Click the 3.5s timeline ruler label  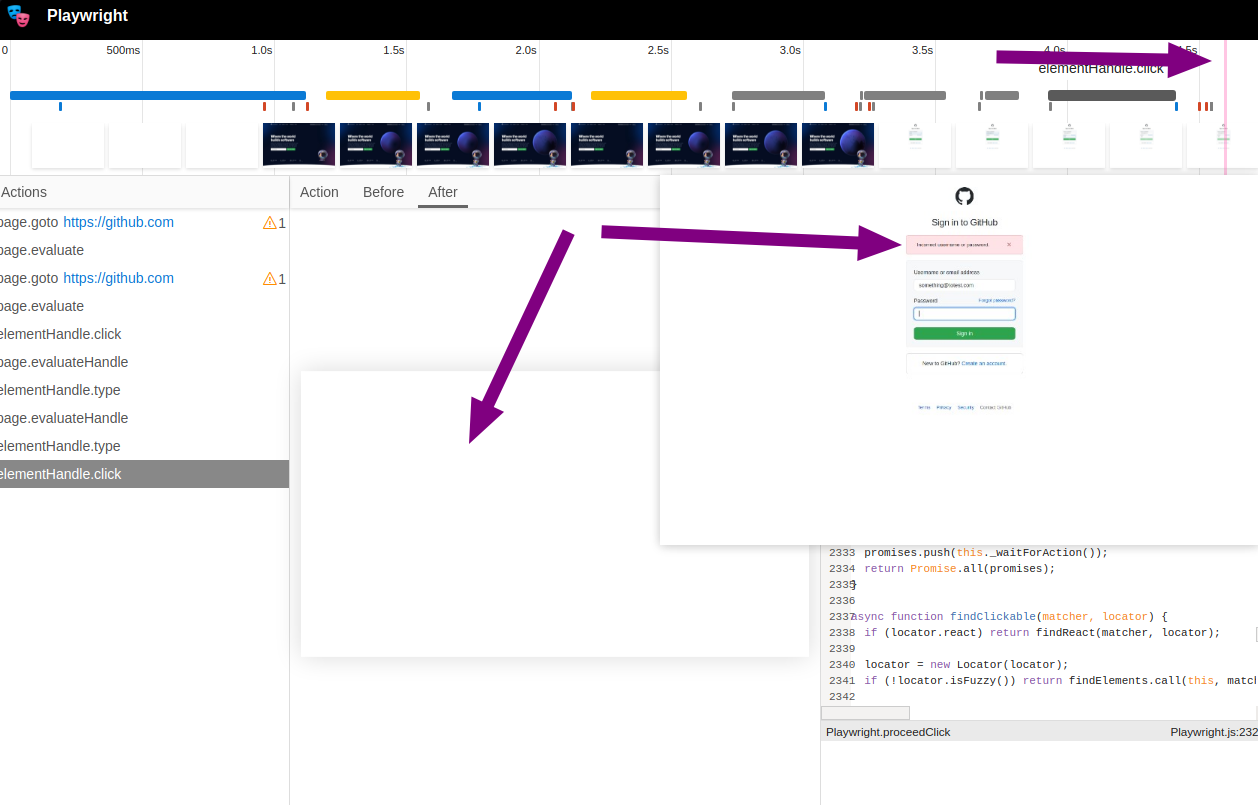[922, 50]
